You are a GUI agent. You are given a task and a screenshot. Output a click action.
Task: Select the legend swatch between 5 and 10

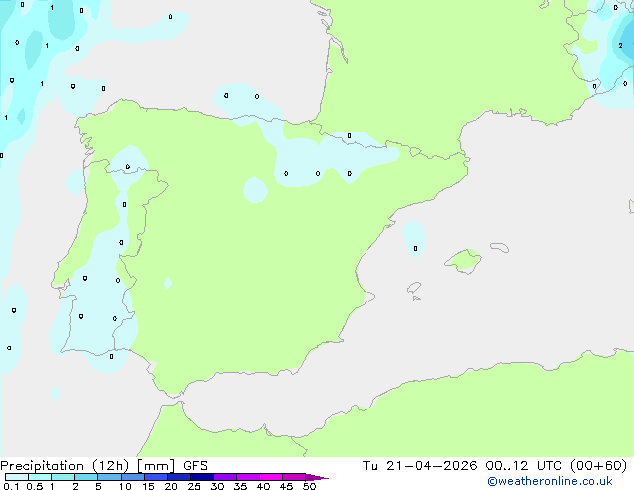(109, 477)
